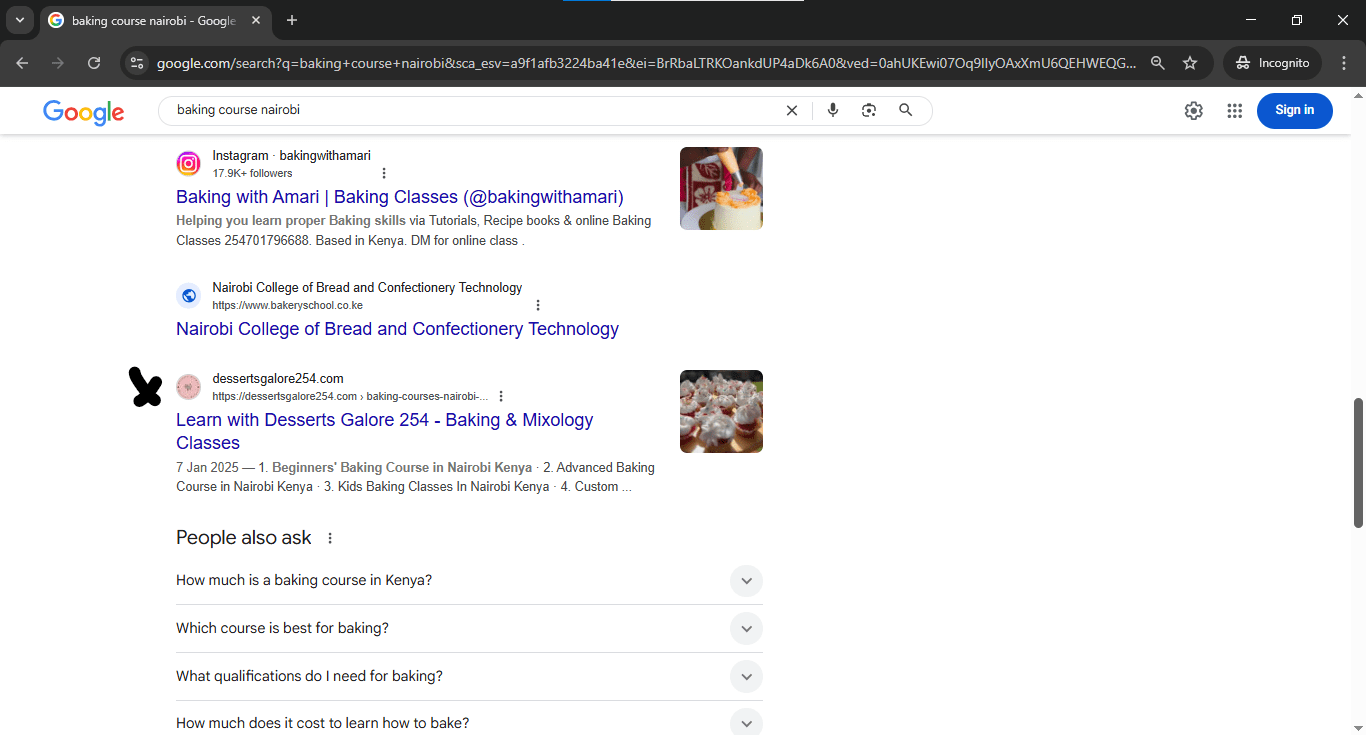Image resolution: width=1366 pixels, height=735 pixels.
Task: Open Nairobi College of Bread and Confectionery link
Action: (397, 329)
